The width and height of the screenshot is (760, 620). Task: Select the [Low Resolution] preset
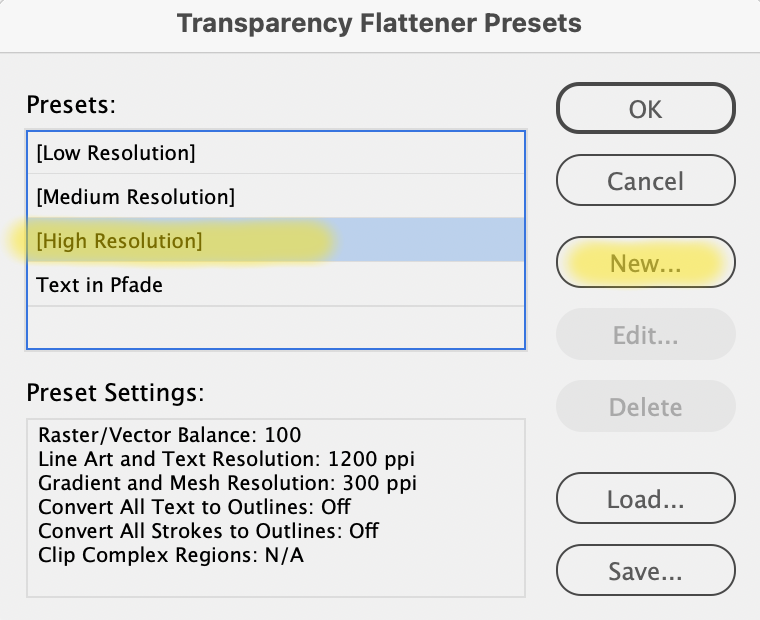[276, 153]
